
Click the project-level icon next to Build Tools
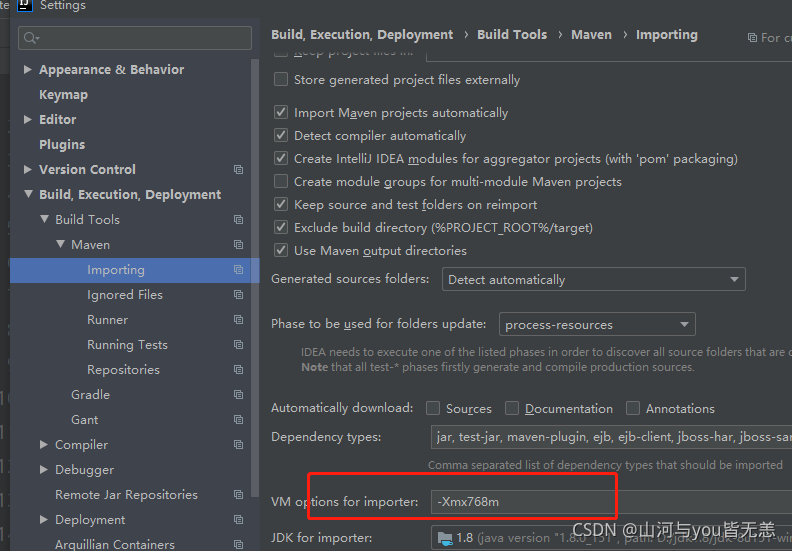click(x=238, y=220)
